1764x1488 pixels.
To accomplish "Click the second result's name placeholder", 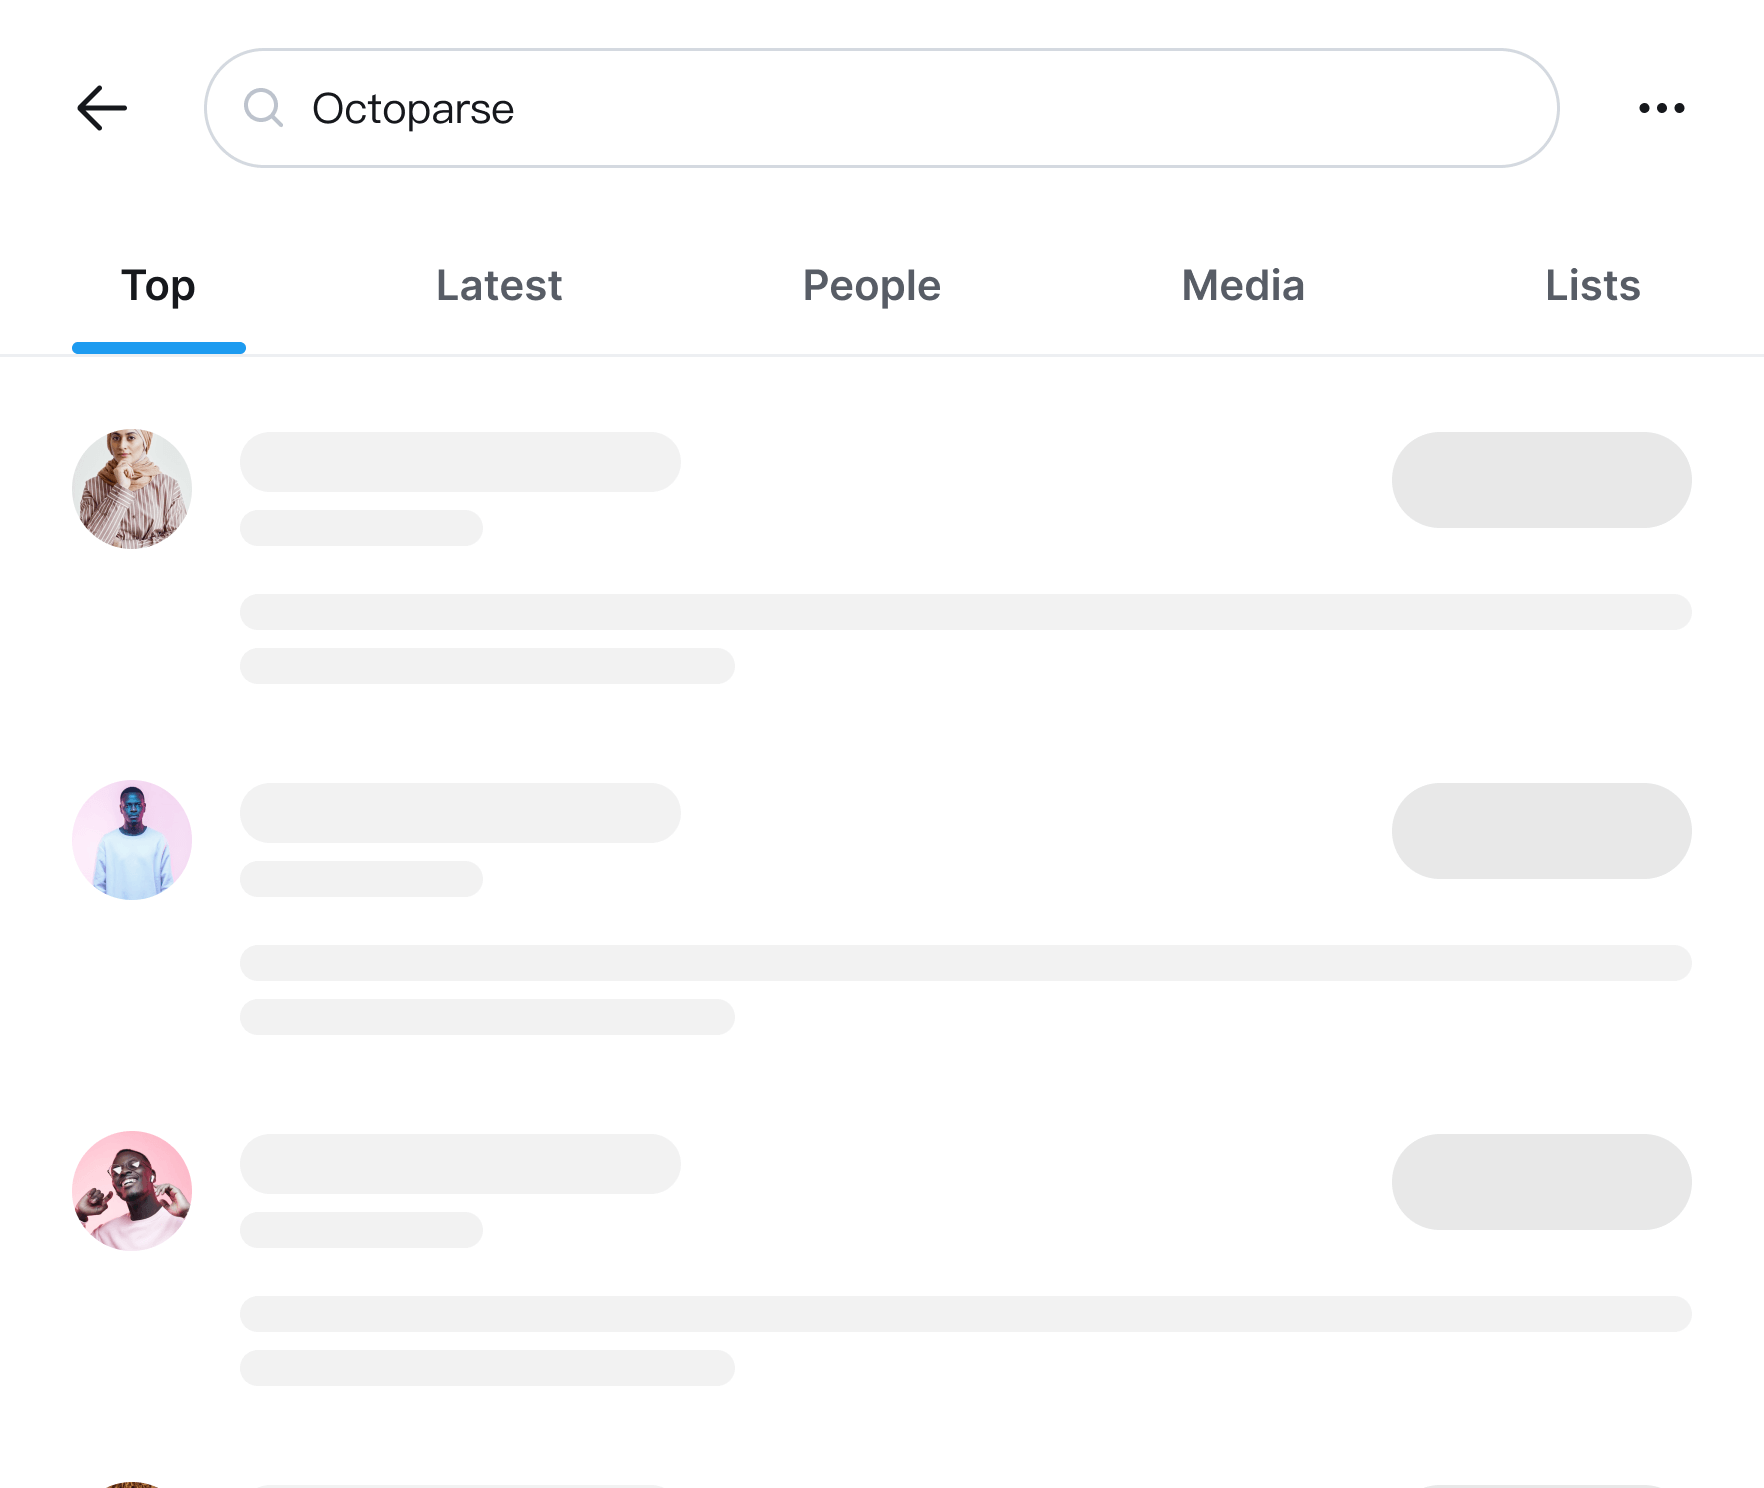I will click(x=460, y=813).
